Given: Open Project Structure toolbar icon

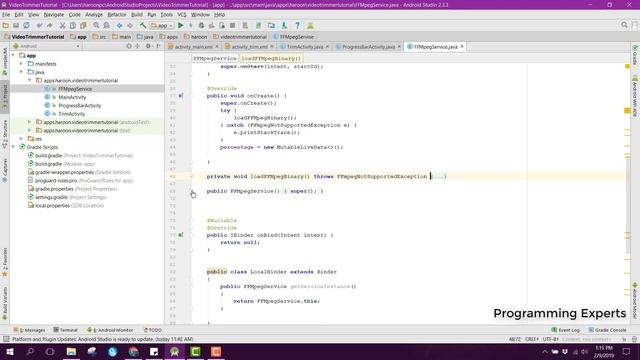Looking at the screenshot, I should (x=271, y=25).
